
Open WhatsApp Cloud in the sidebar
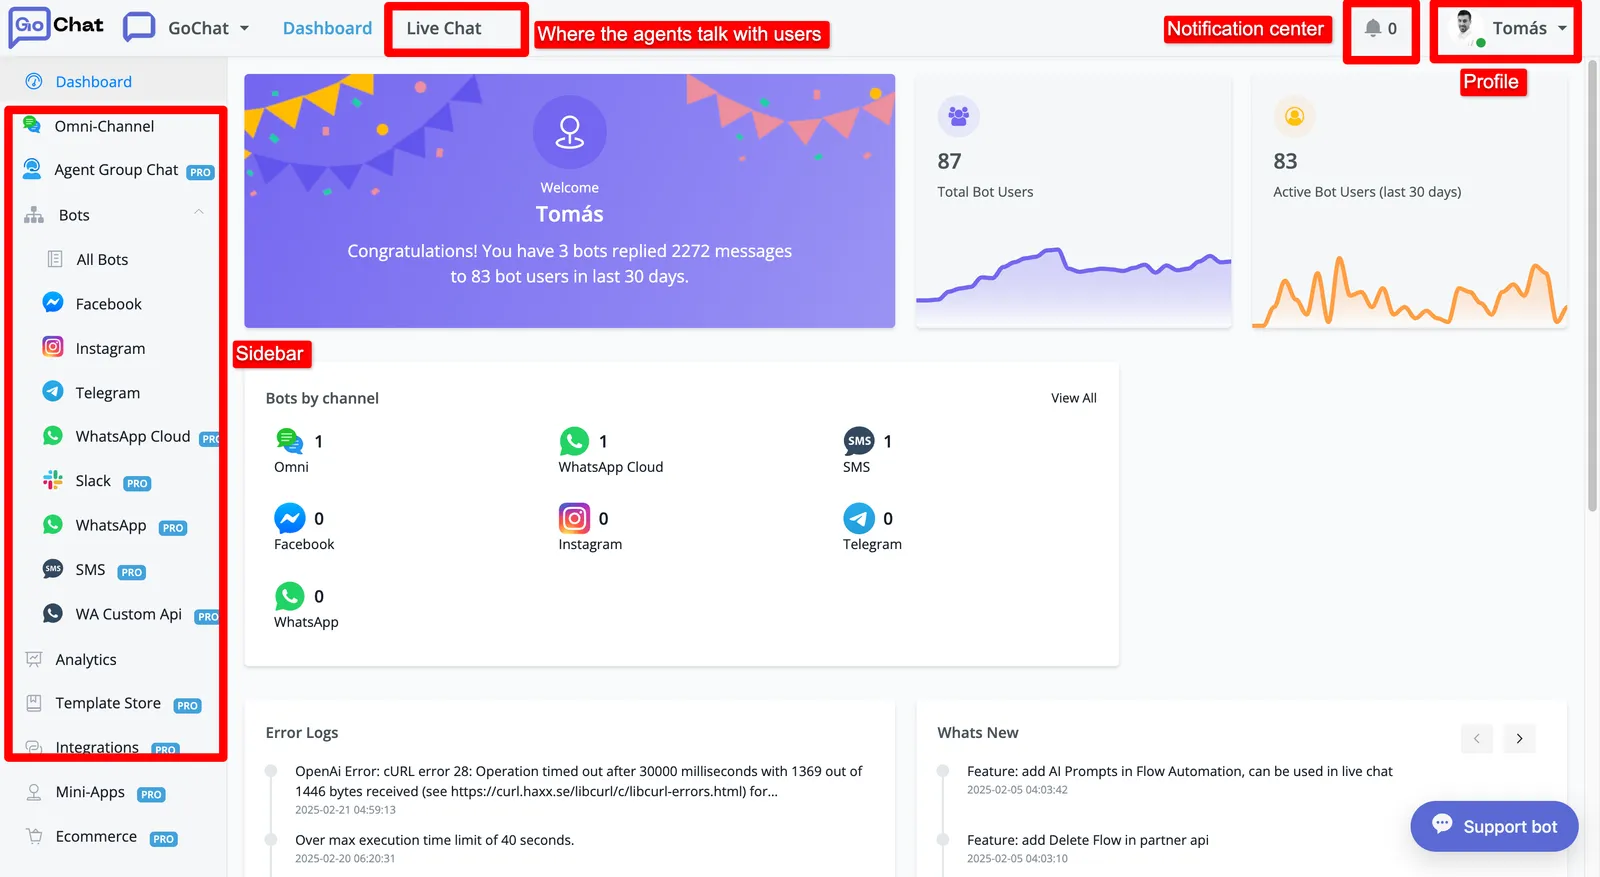[130, 437]
